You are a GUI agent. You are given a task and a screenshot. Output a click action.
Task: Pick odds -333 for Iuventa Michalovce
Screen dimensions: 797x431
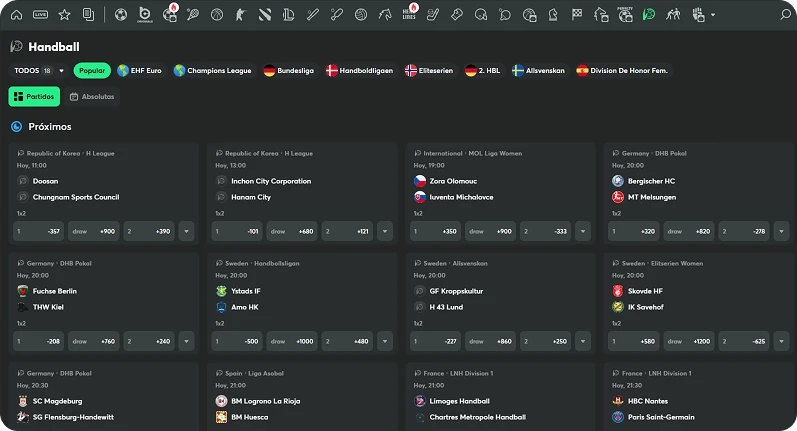point(547,231)
